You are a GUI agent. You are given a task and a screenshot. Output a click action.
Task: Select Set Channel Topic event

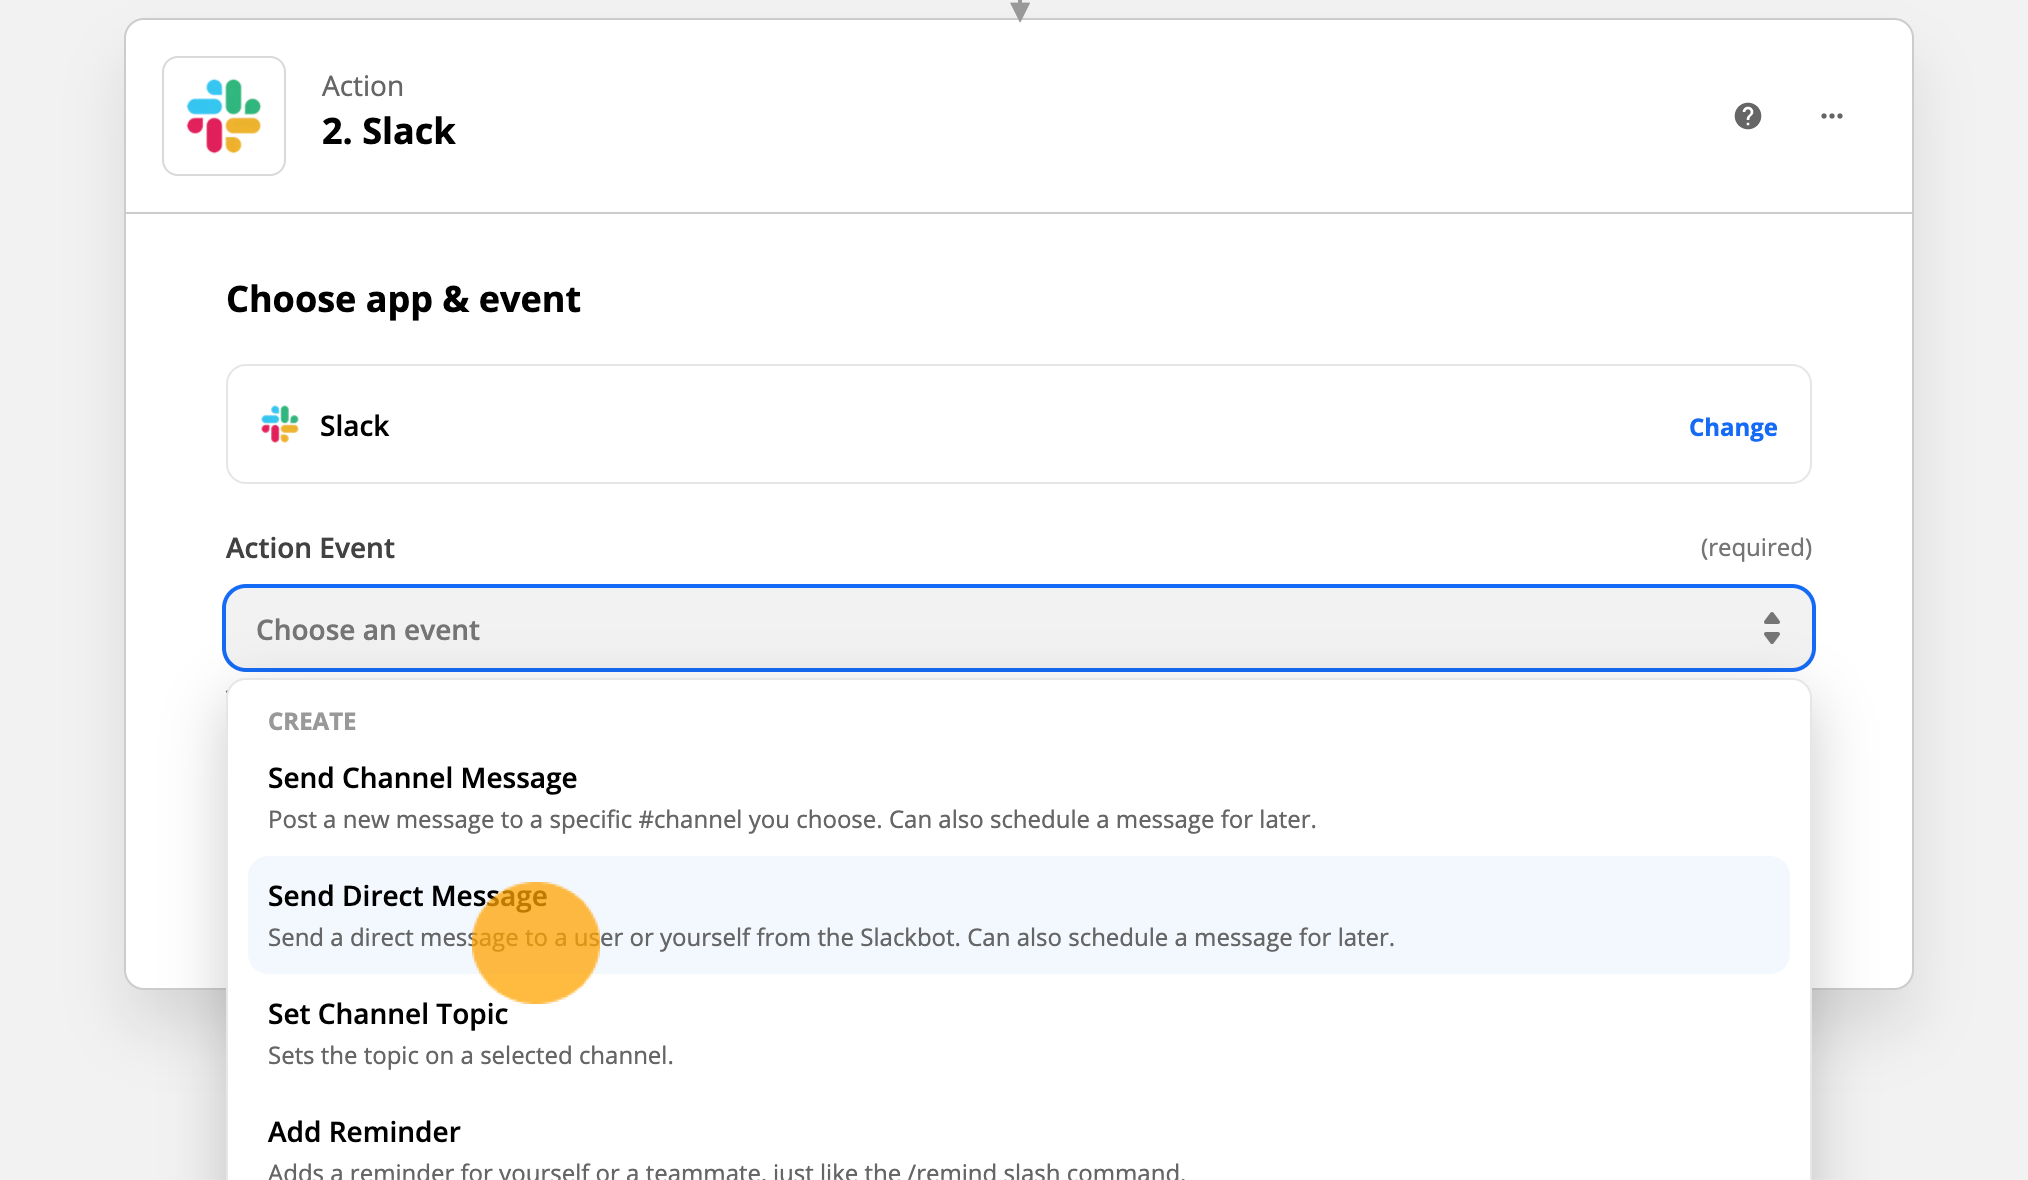click(x=1018, y=1033)
